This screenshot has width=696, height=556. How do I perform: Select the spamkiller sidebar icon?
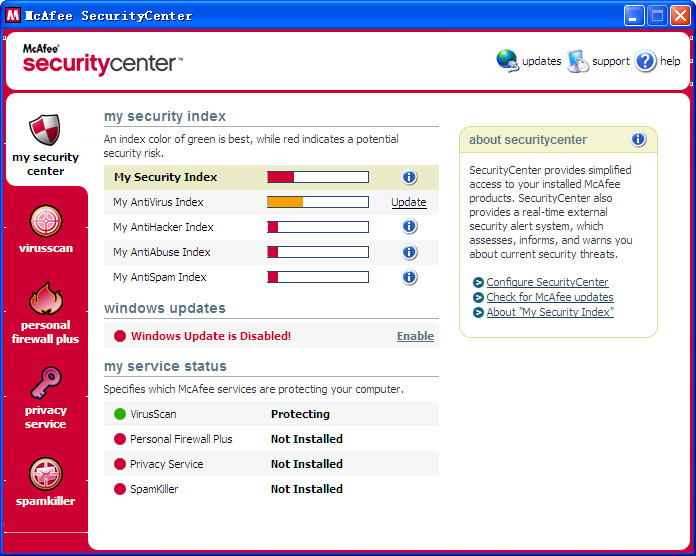tap(46, 474)
